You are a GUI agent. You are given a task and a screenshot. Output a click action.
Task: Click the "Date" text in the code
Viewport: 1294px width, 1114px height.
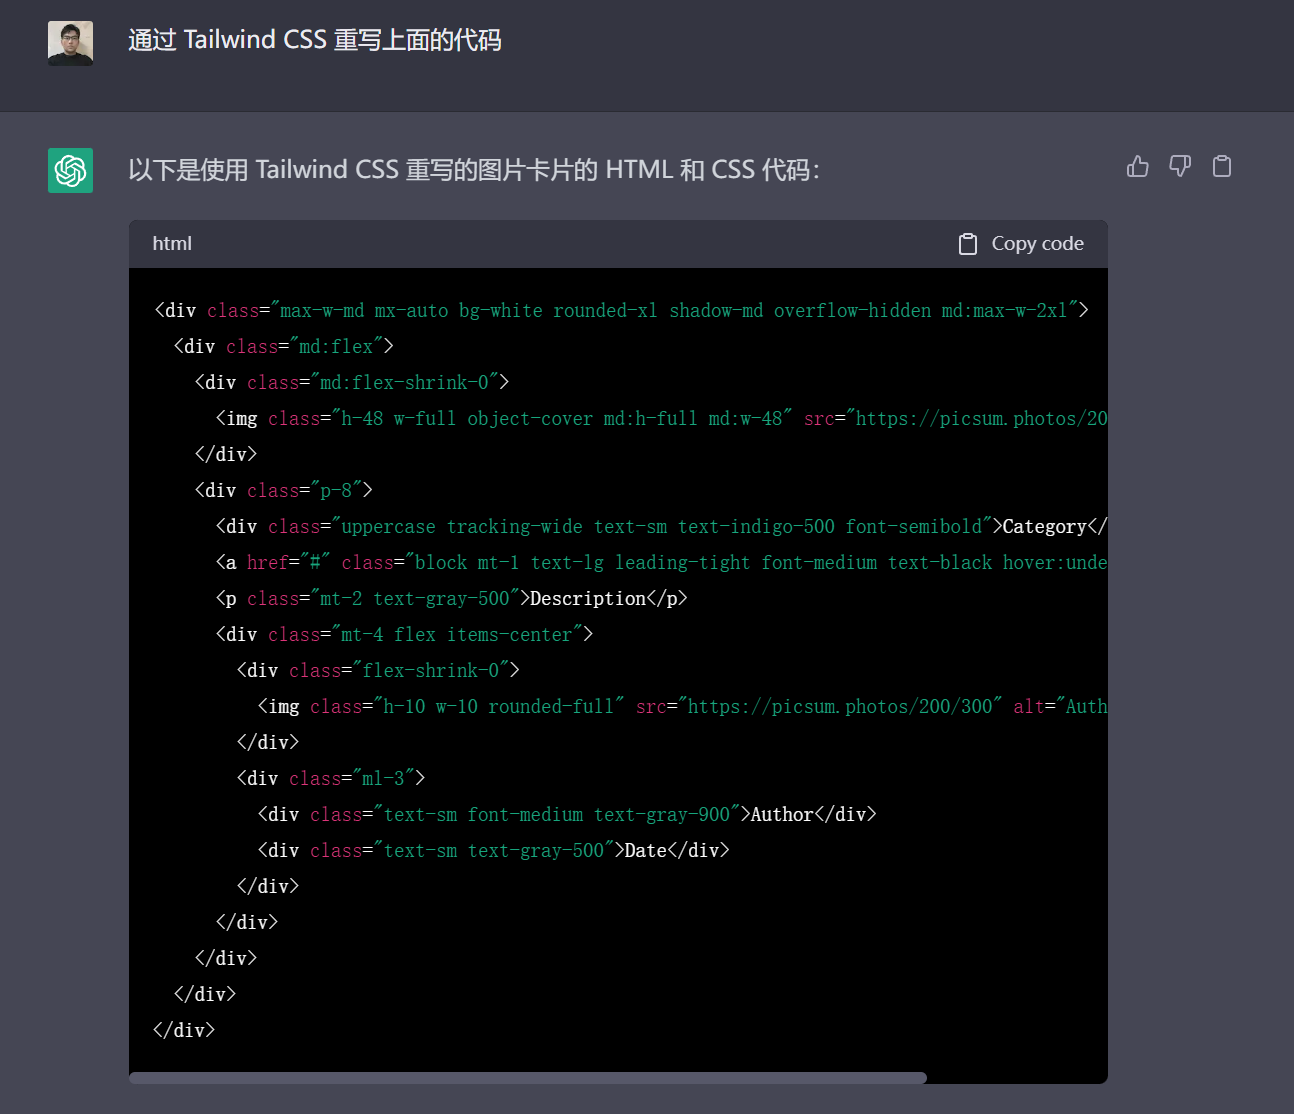[x=646, y=851]
